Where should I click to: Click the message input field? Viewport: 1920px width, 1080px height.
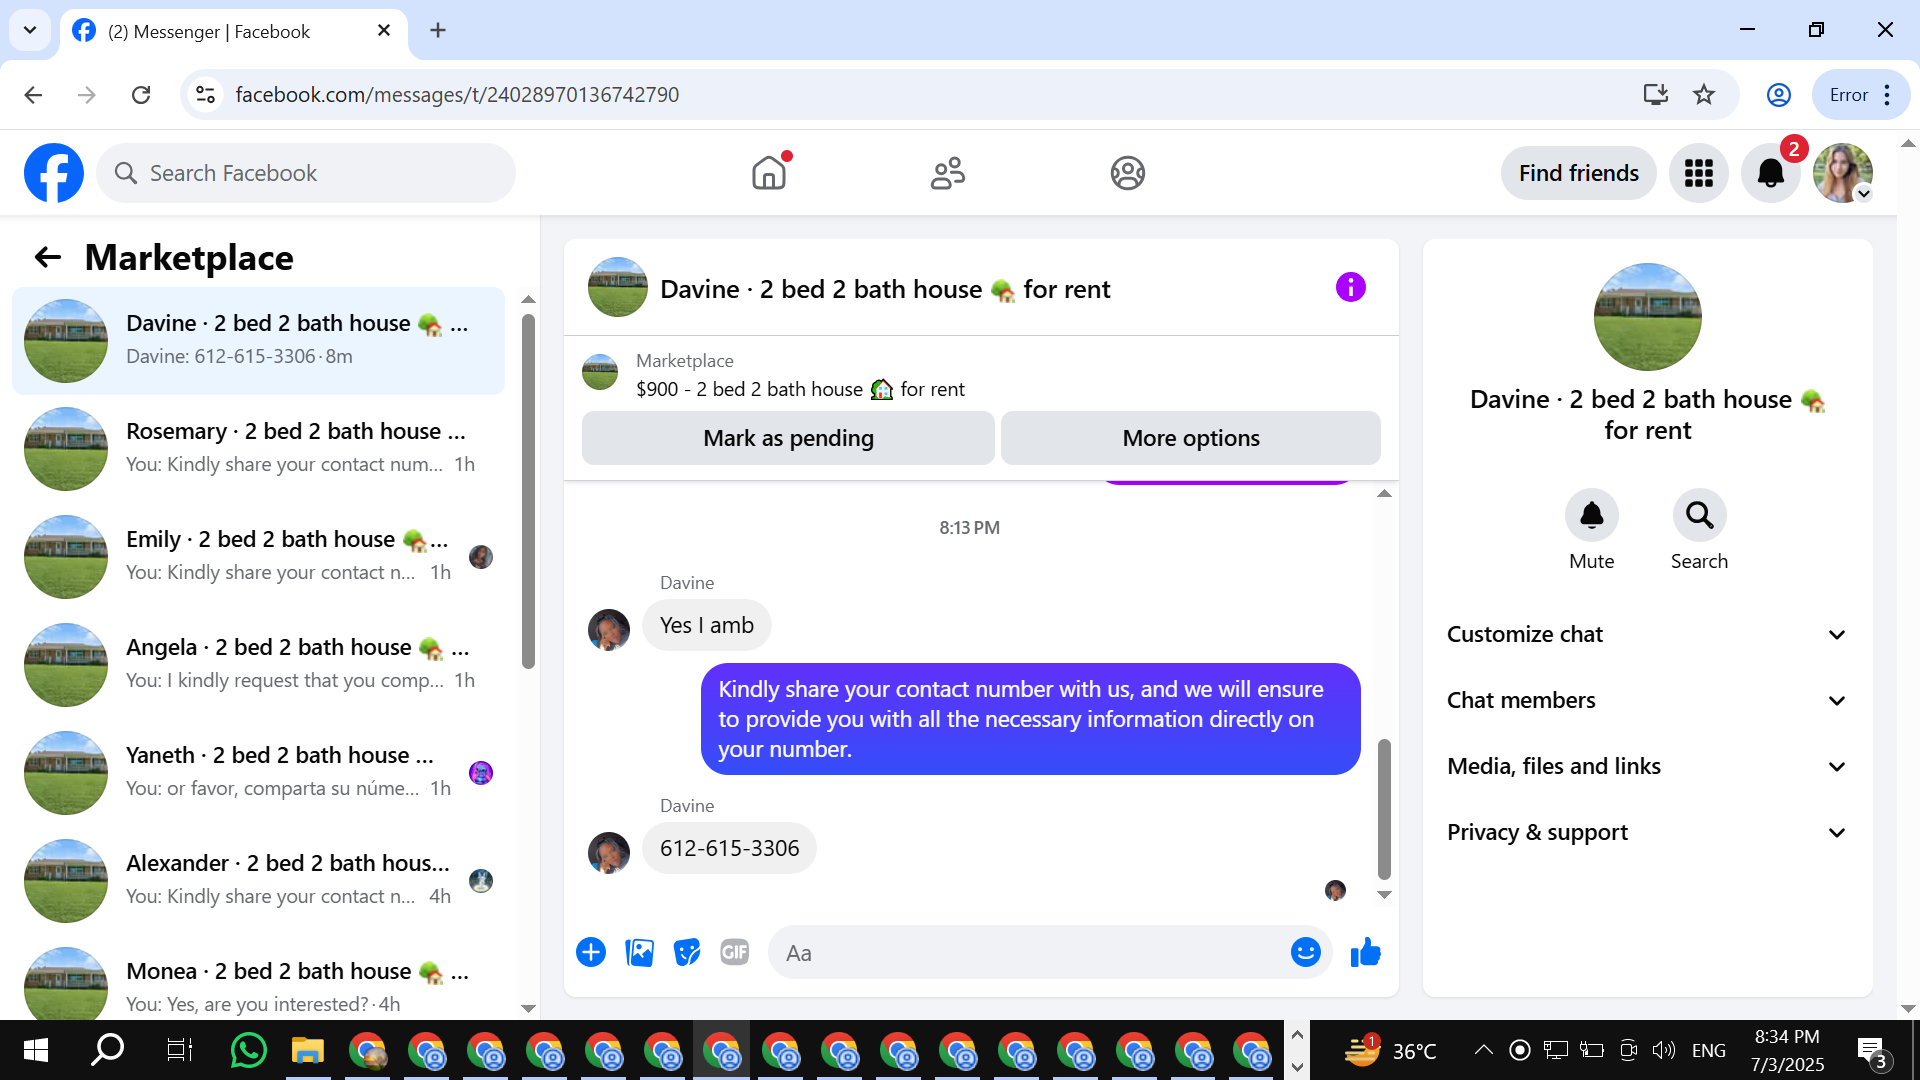tap(1030, 953)
